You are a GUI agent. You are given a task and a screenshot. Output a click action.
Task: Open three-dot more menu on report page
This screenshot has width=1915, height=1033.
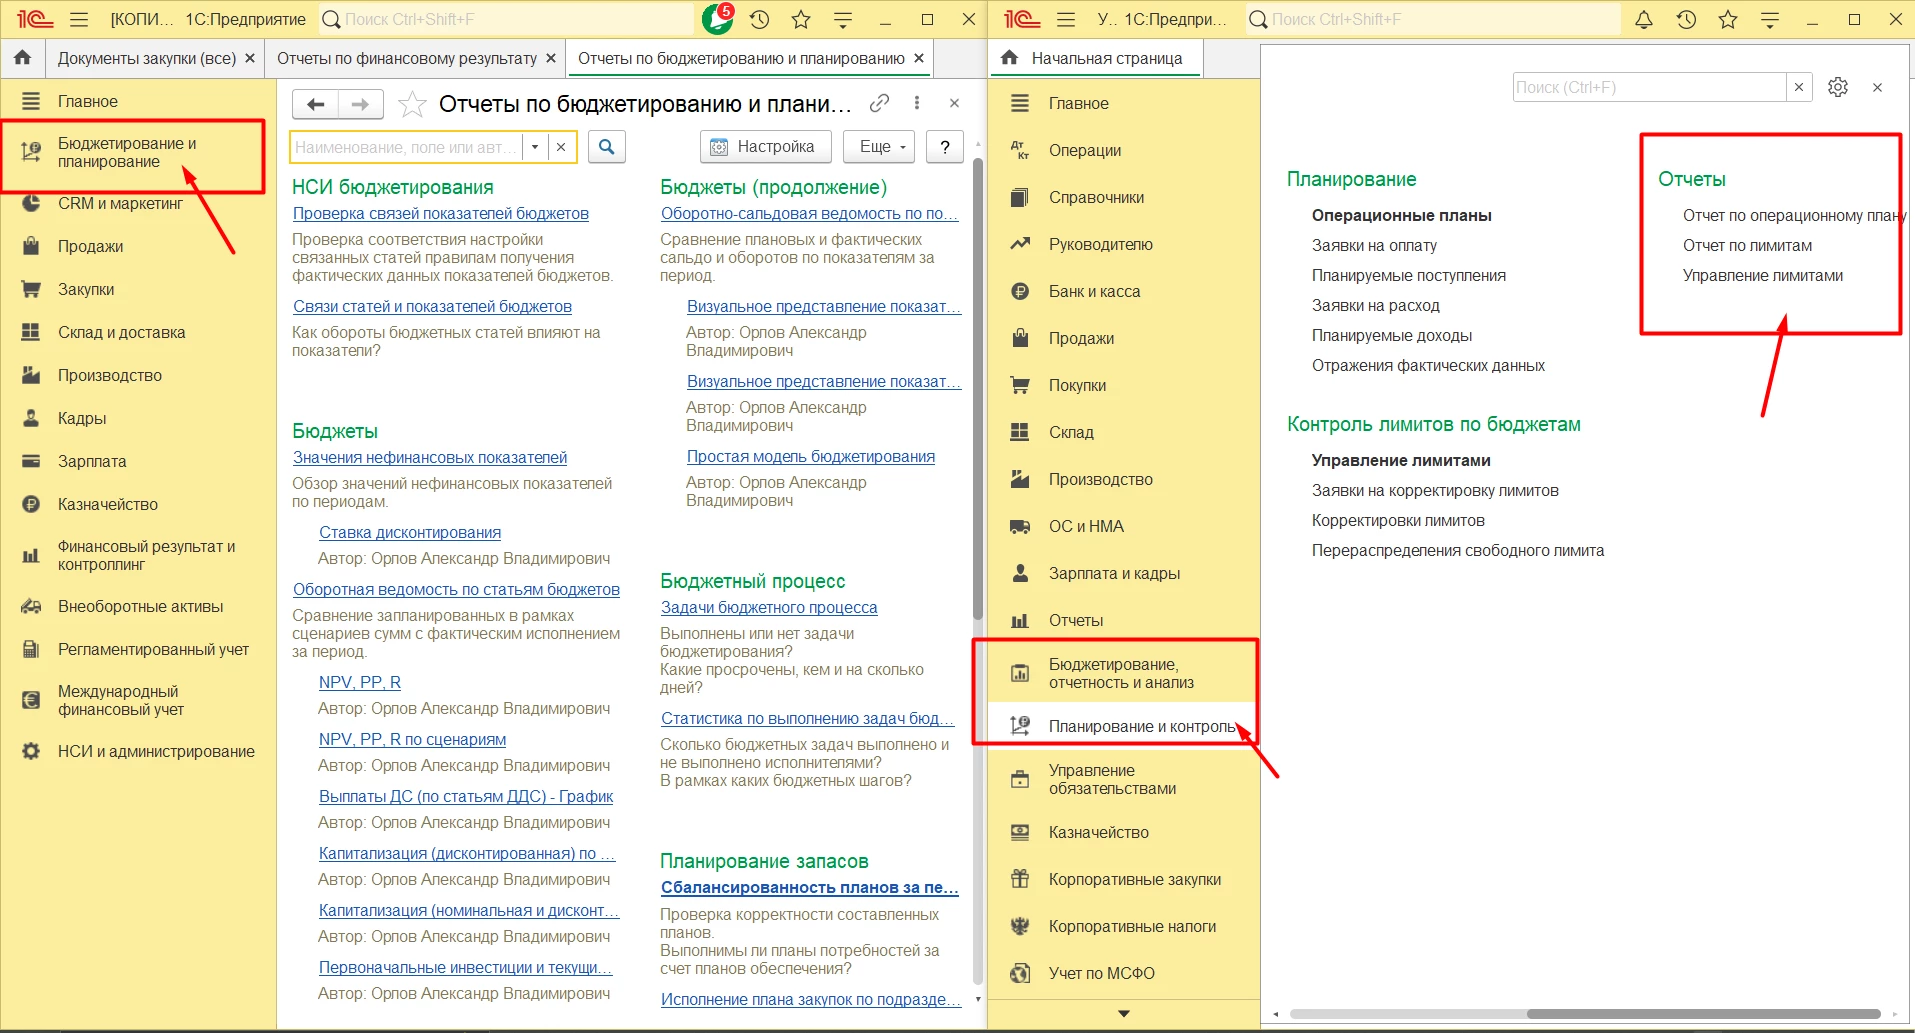click(917, 103)
